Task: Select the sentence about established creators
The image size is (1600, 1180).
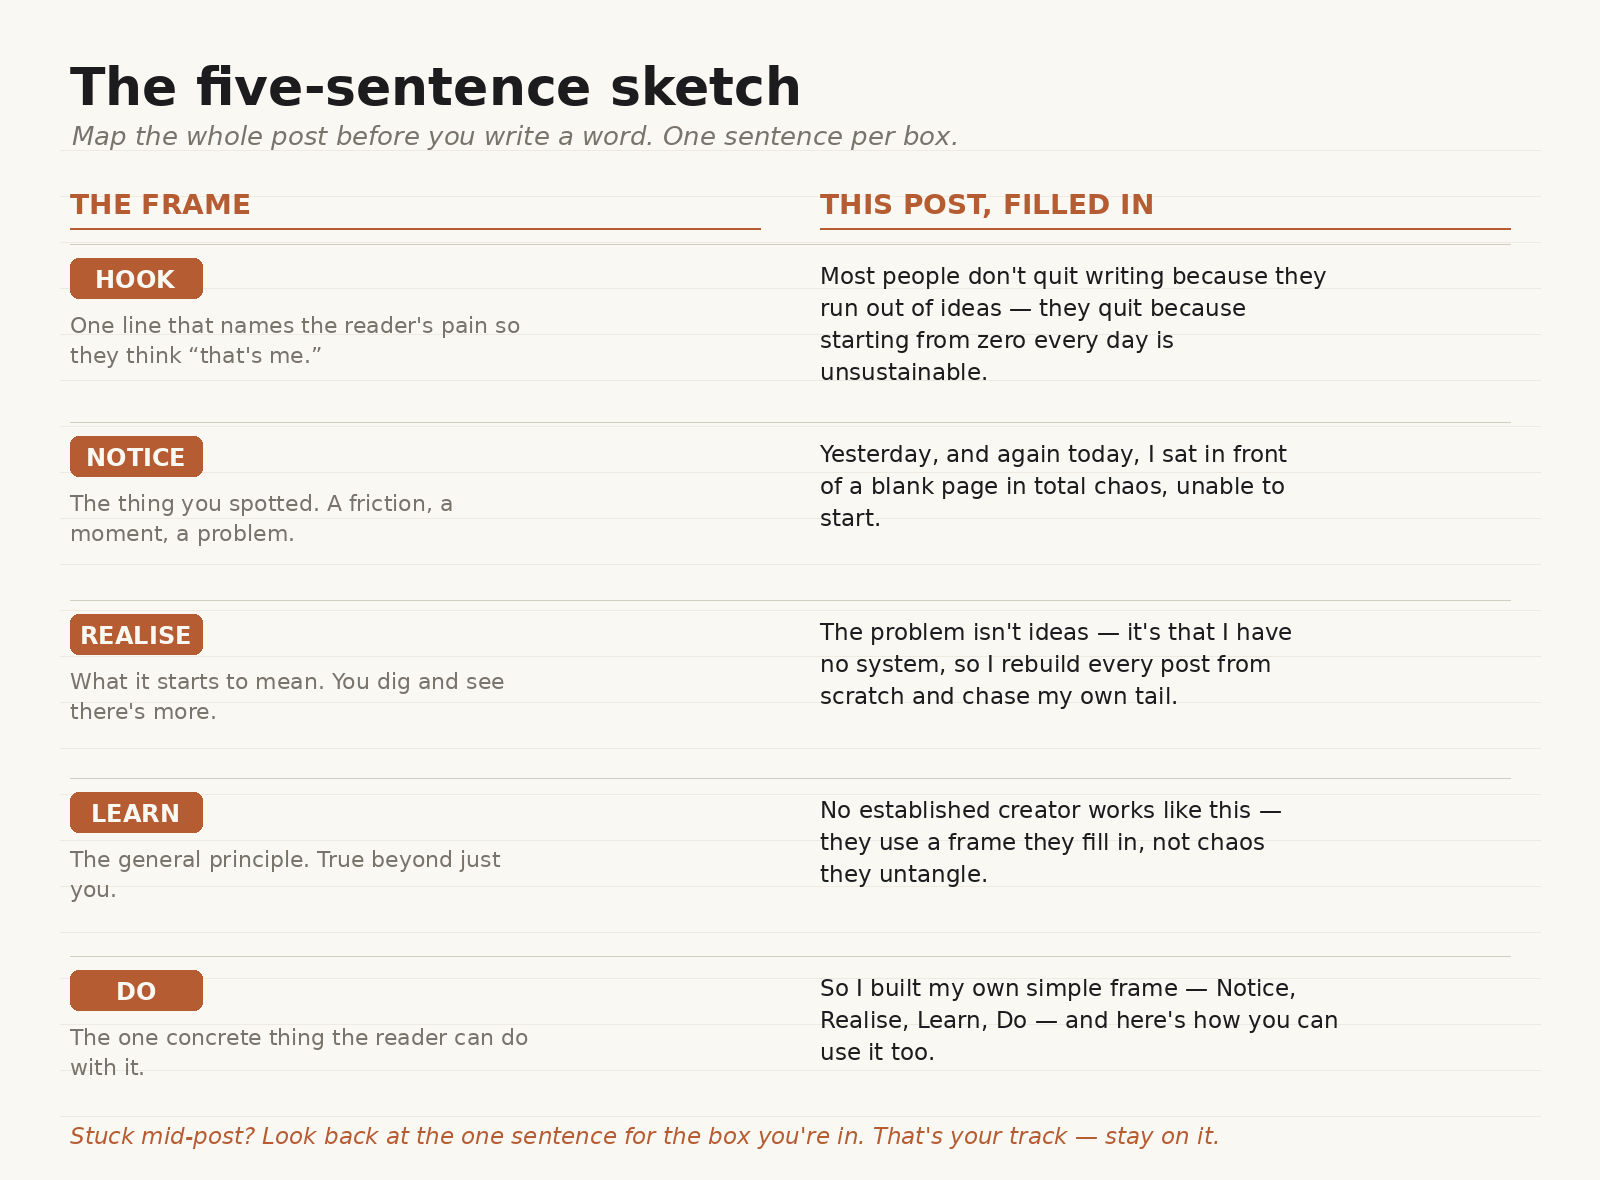Action: click(x=1051, y=842)
